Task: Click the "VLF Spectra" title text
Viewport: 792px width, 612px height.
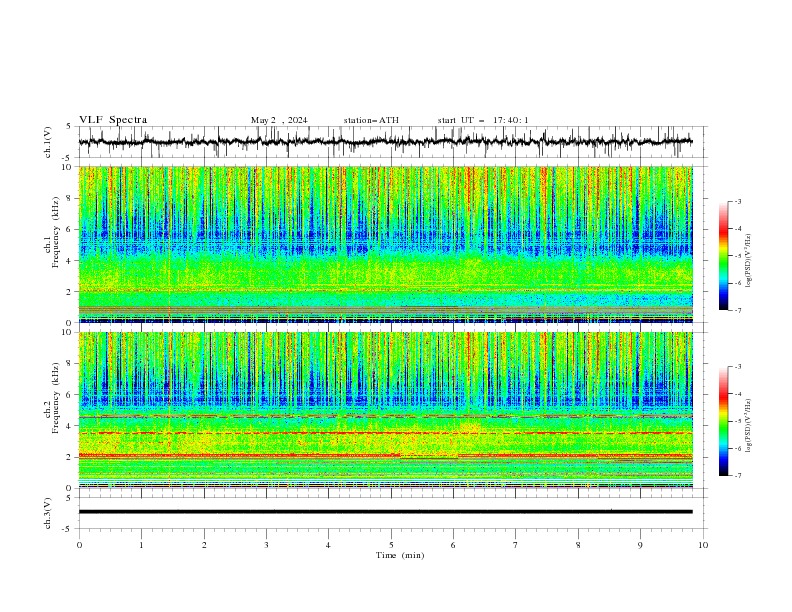Action: 113,120
